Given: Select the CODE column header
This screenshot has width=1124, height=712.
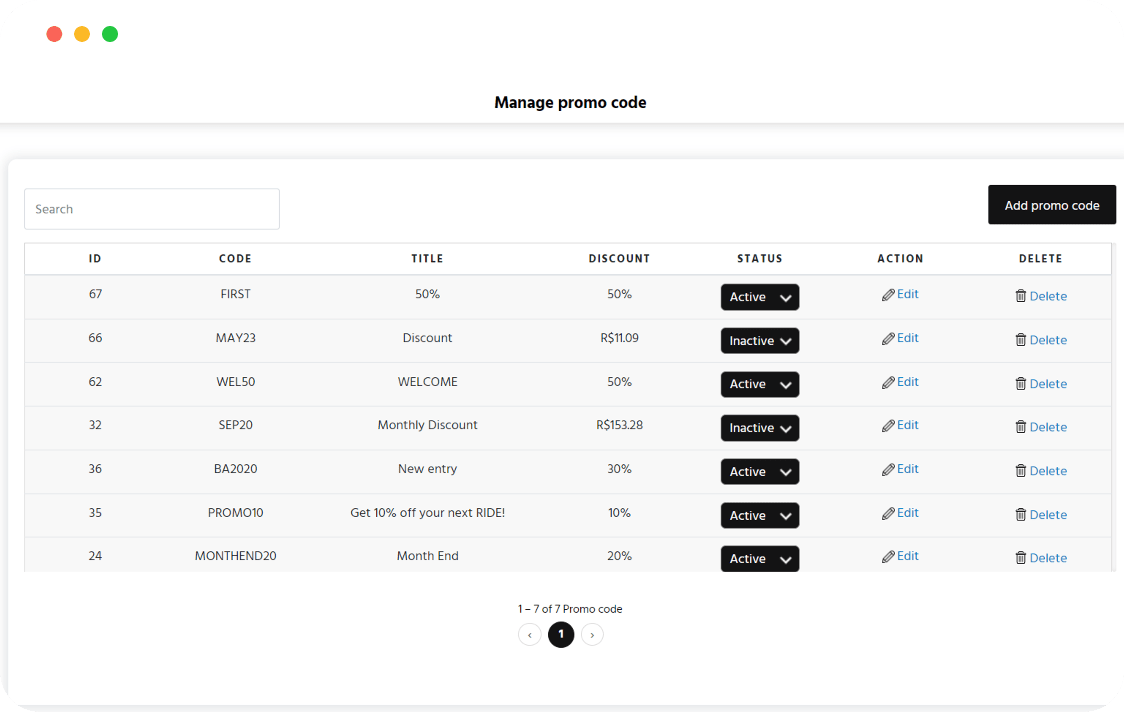Looking at the screenshot, I should tap(235, 258).
